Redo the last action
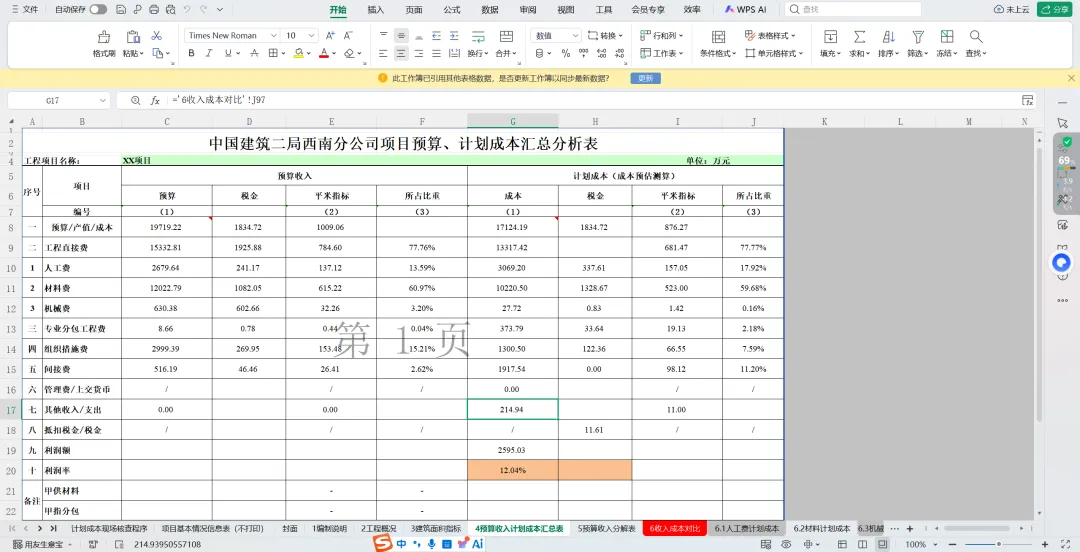Screen dimensions: 1080x552 click(x=203, y=9)
